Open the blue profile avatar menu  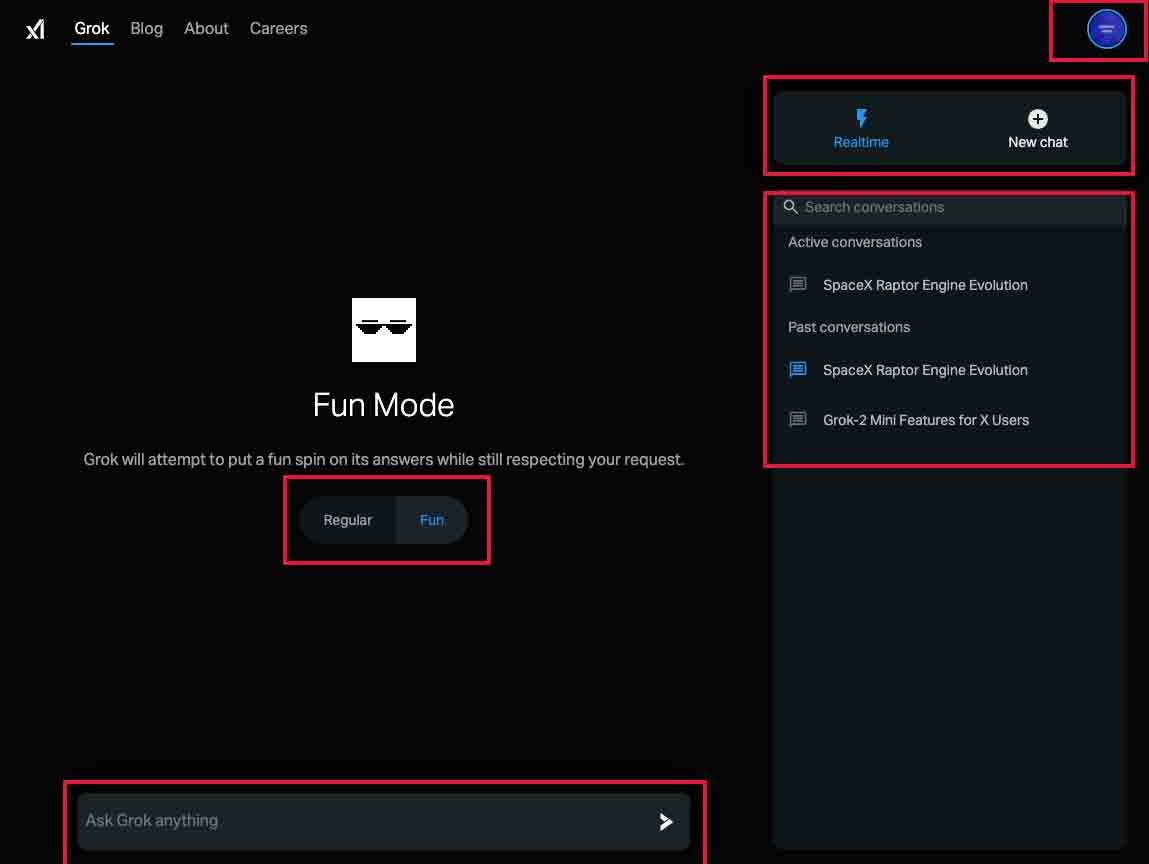tap(1106, 29)
